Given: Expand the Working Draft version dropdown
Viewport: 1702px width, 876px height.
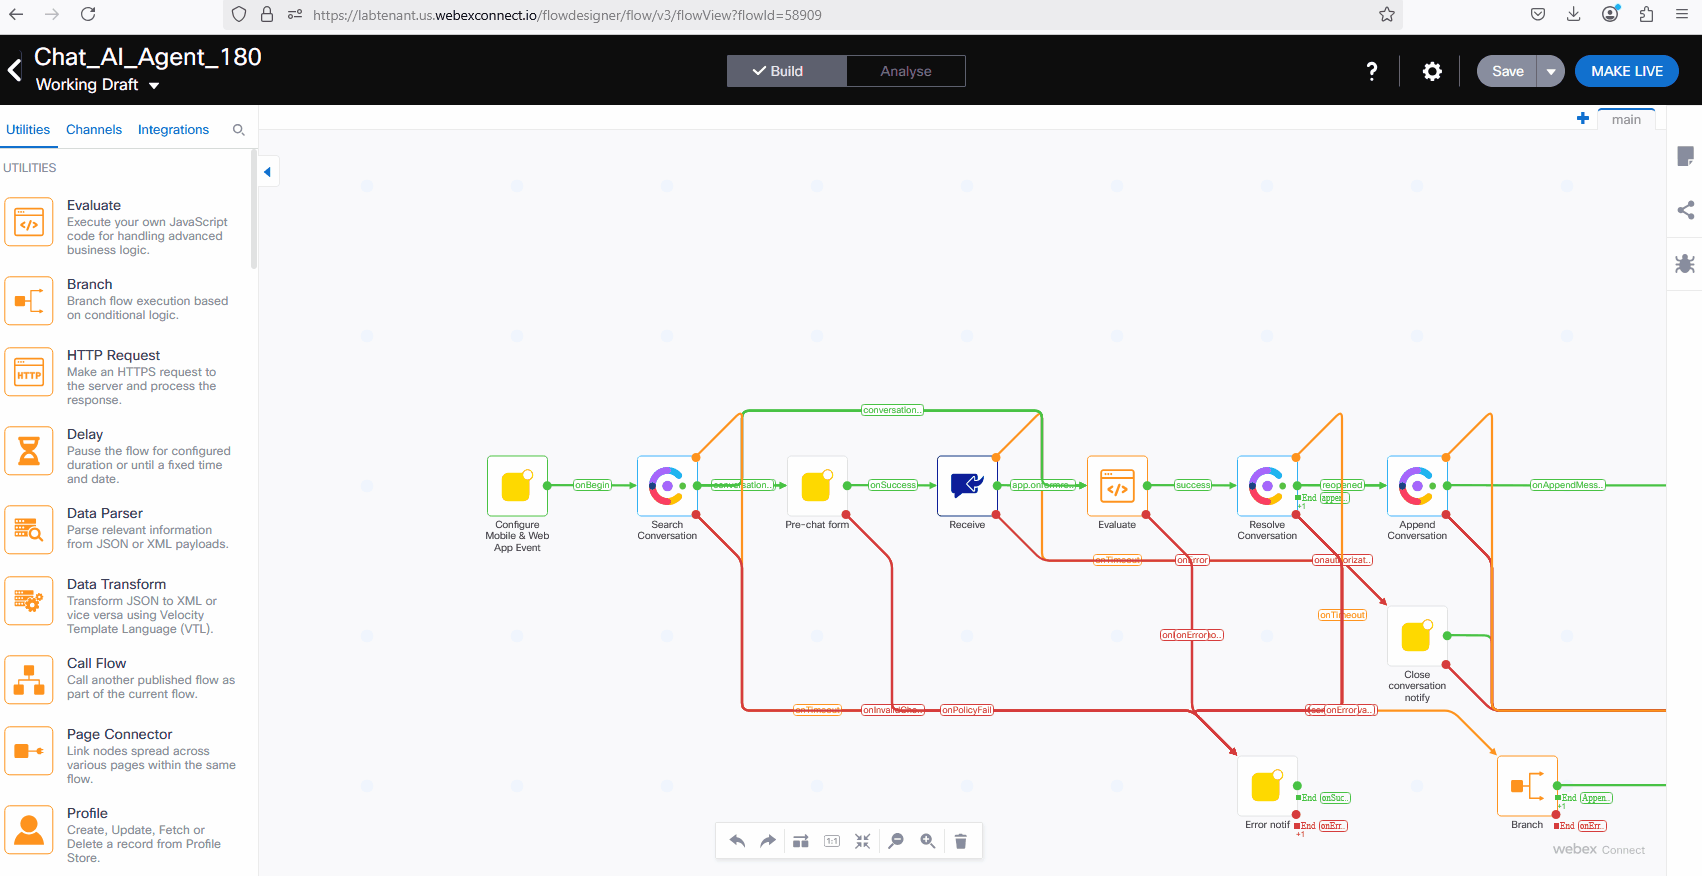Looking at the screenshot, I should coord(154,86).
